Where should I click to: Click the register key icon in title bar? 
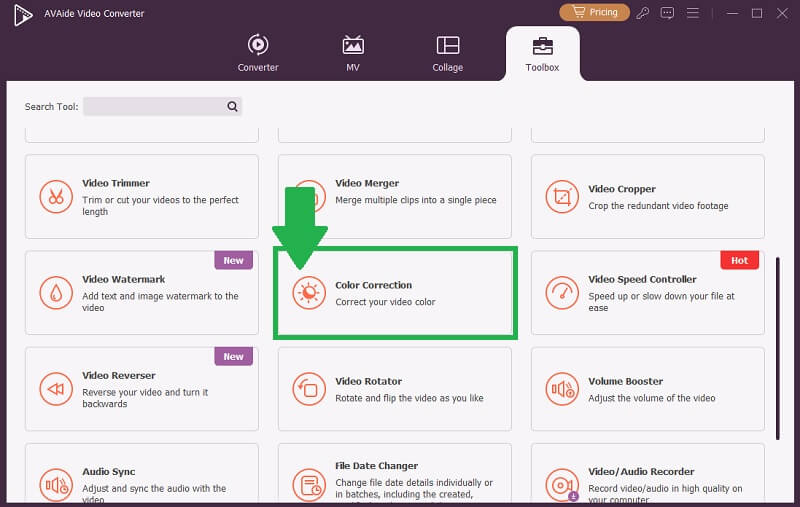(x=643, y=13)
